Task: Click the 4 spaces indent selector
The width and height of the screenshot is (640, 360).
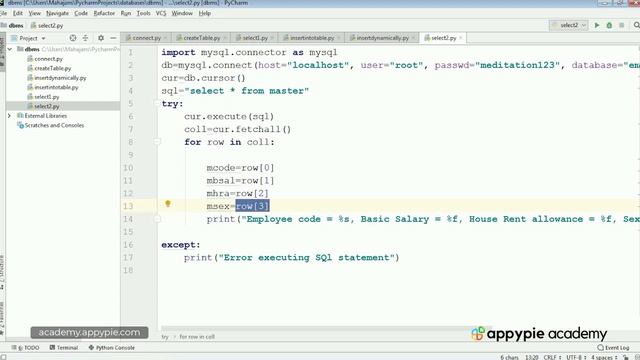Action: 604,357
